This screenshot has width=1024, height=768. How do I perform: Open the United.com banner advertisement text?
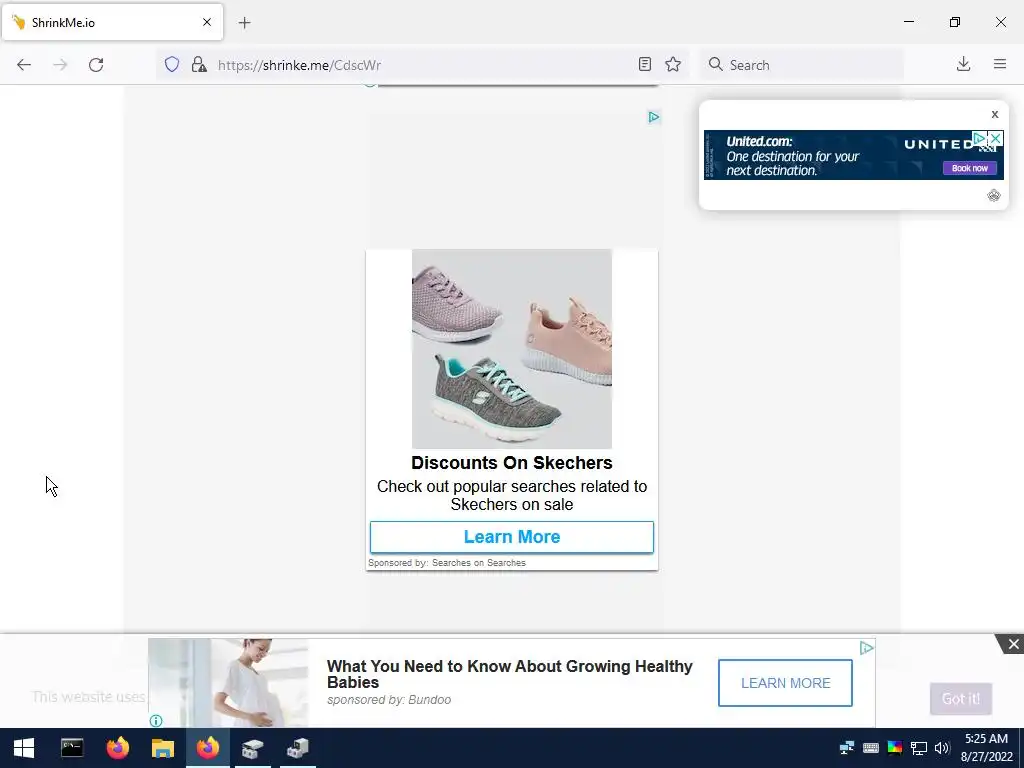pyautogui.click(x=792, y=156)
